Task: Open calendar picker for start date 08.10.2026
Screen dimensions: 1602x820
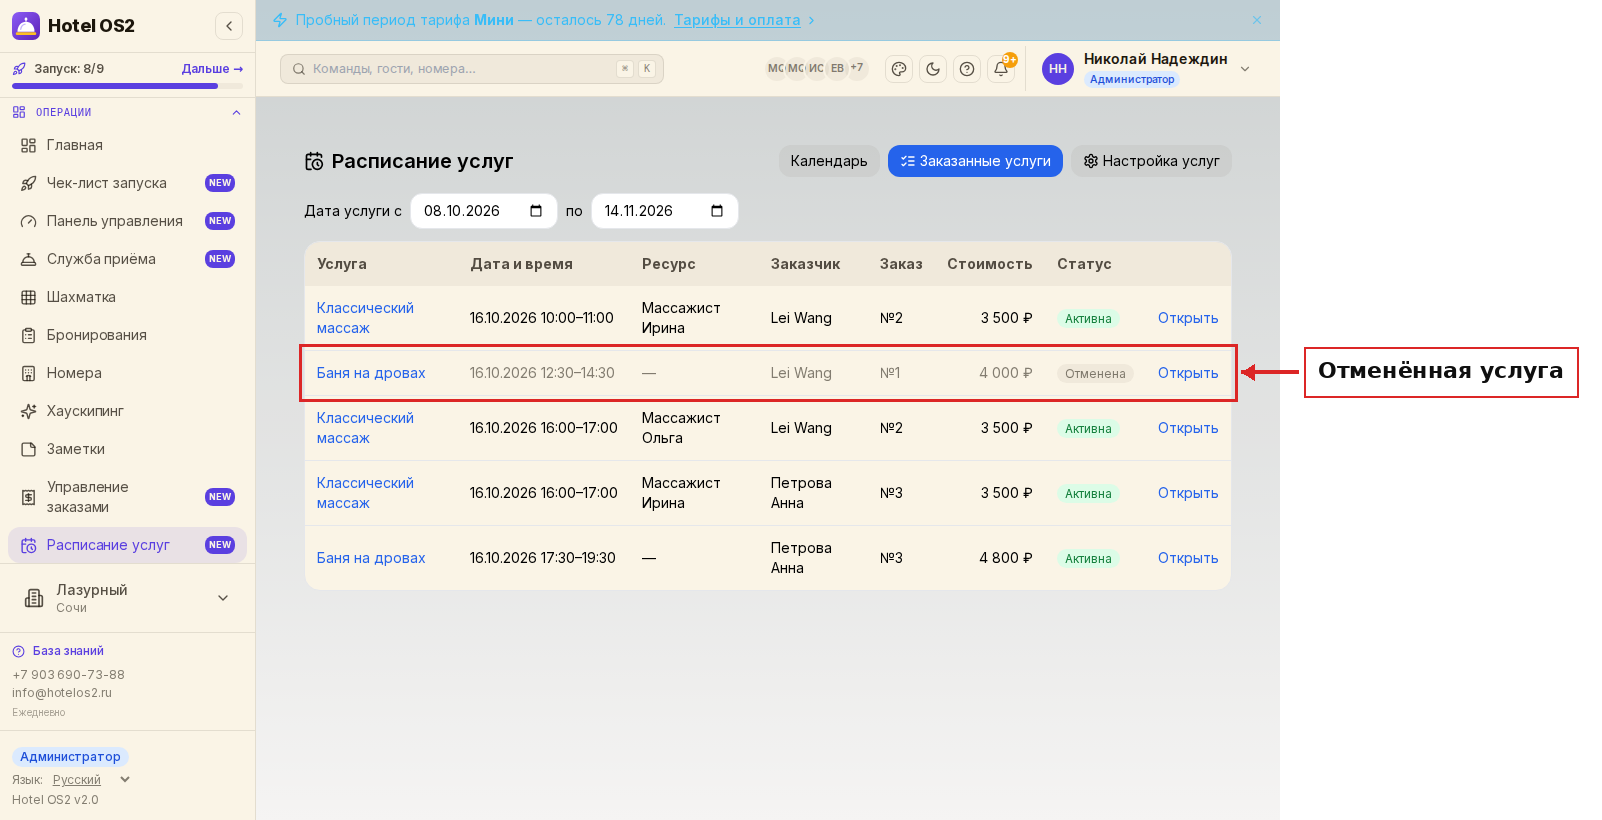Action: click(536, 211)
